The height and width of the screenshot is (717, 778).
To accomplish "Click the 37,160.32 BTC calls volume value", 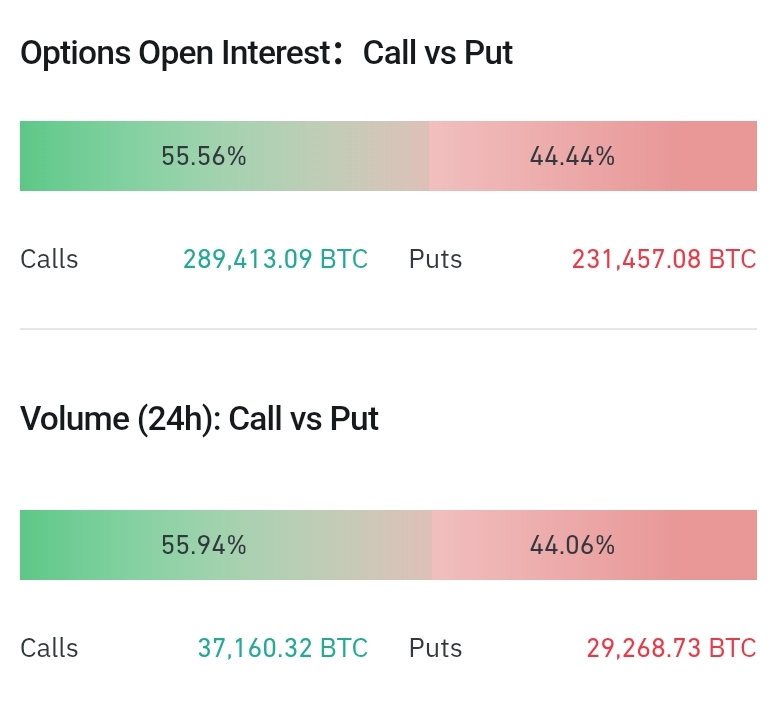I will [x=282, y=648].
